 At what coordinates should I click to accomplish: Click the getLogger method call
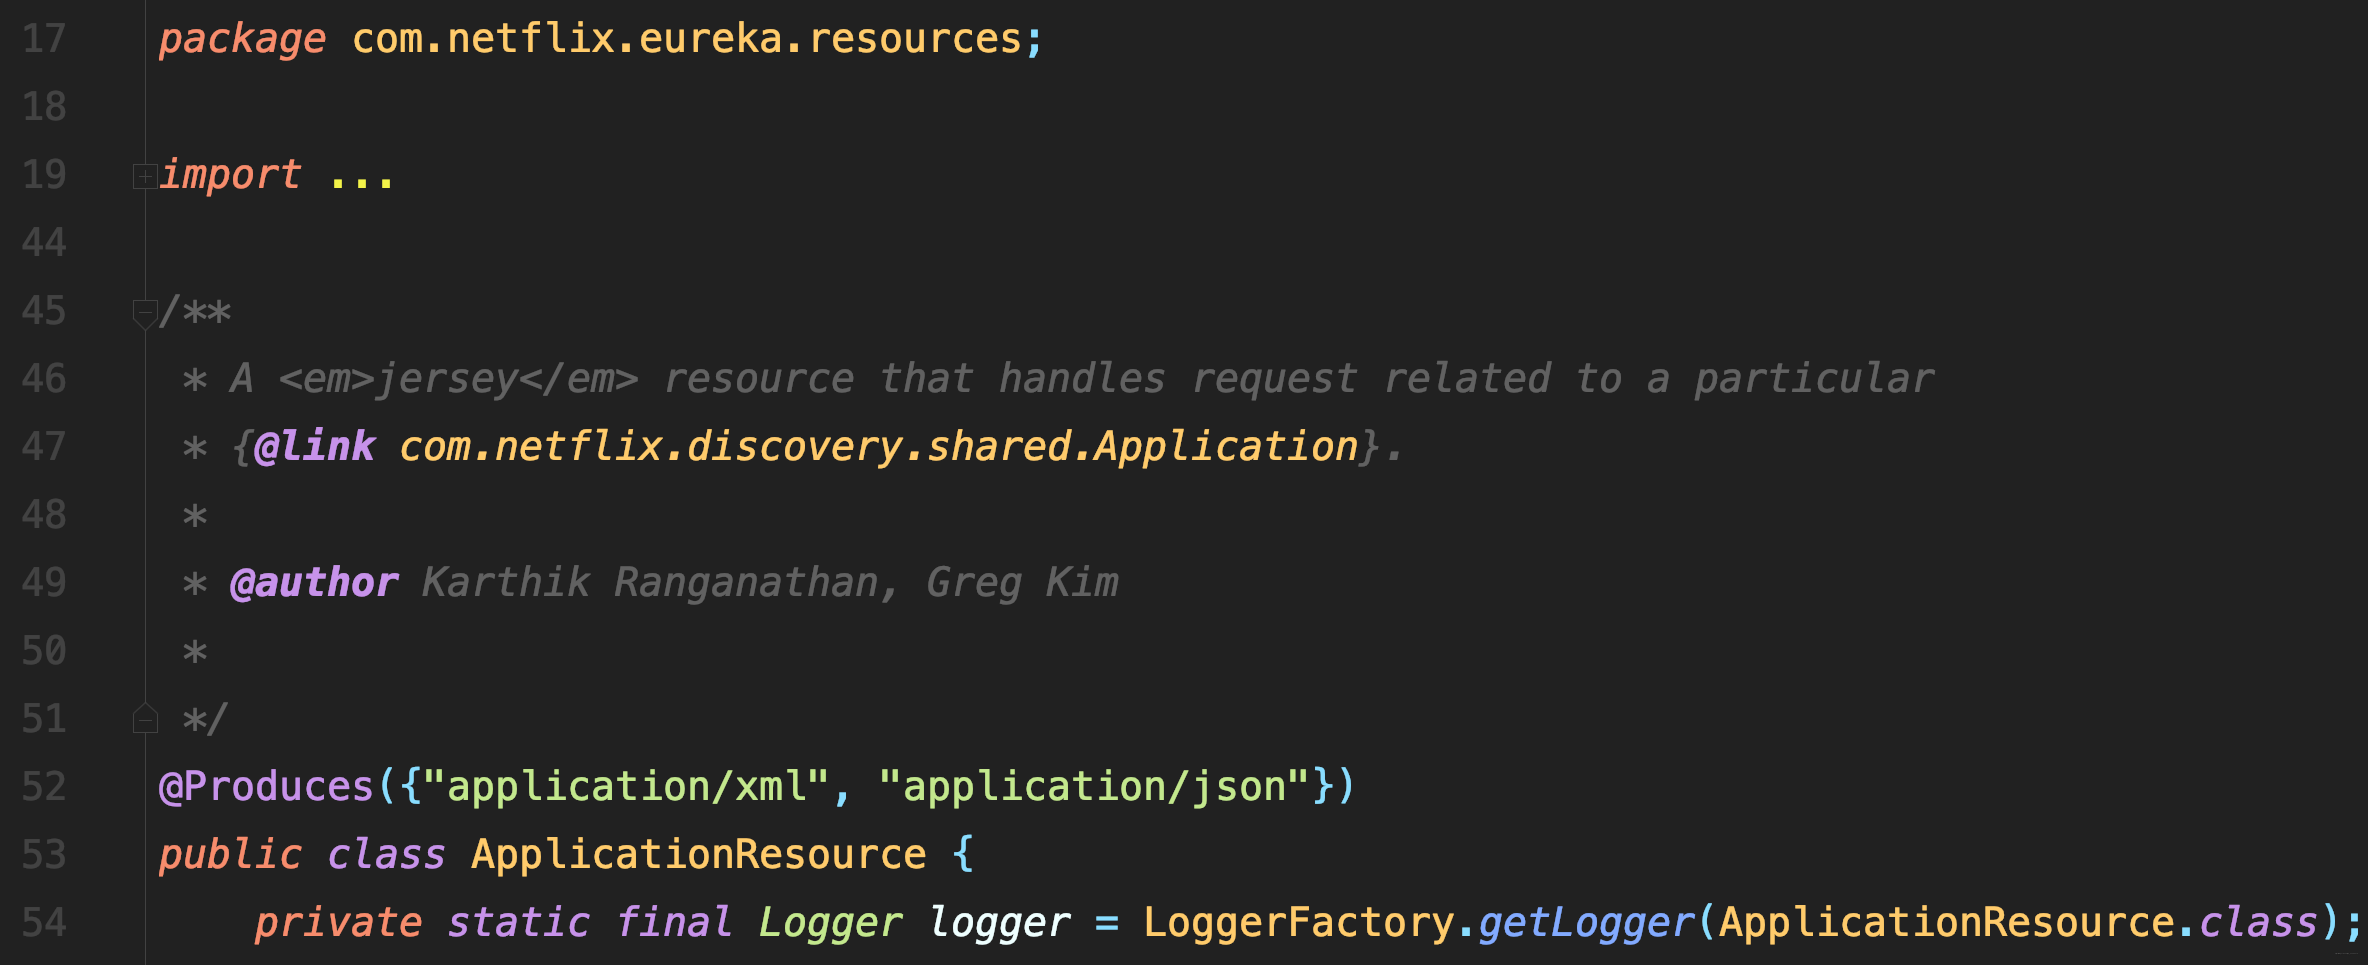click(1586, 923)
